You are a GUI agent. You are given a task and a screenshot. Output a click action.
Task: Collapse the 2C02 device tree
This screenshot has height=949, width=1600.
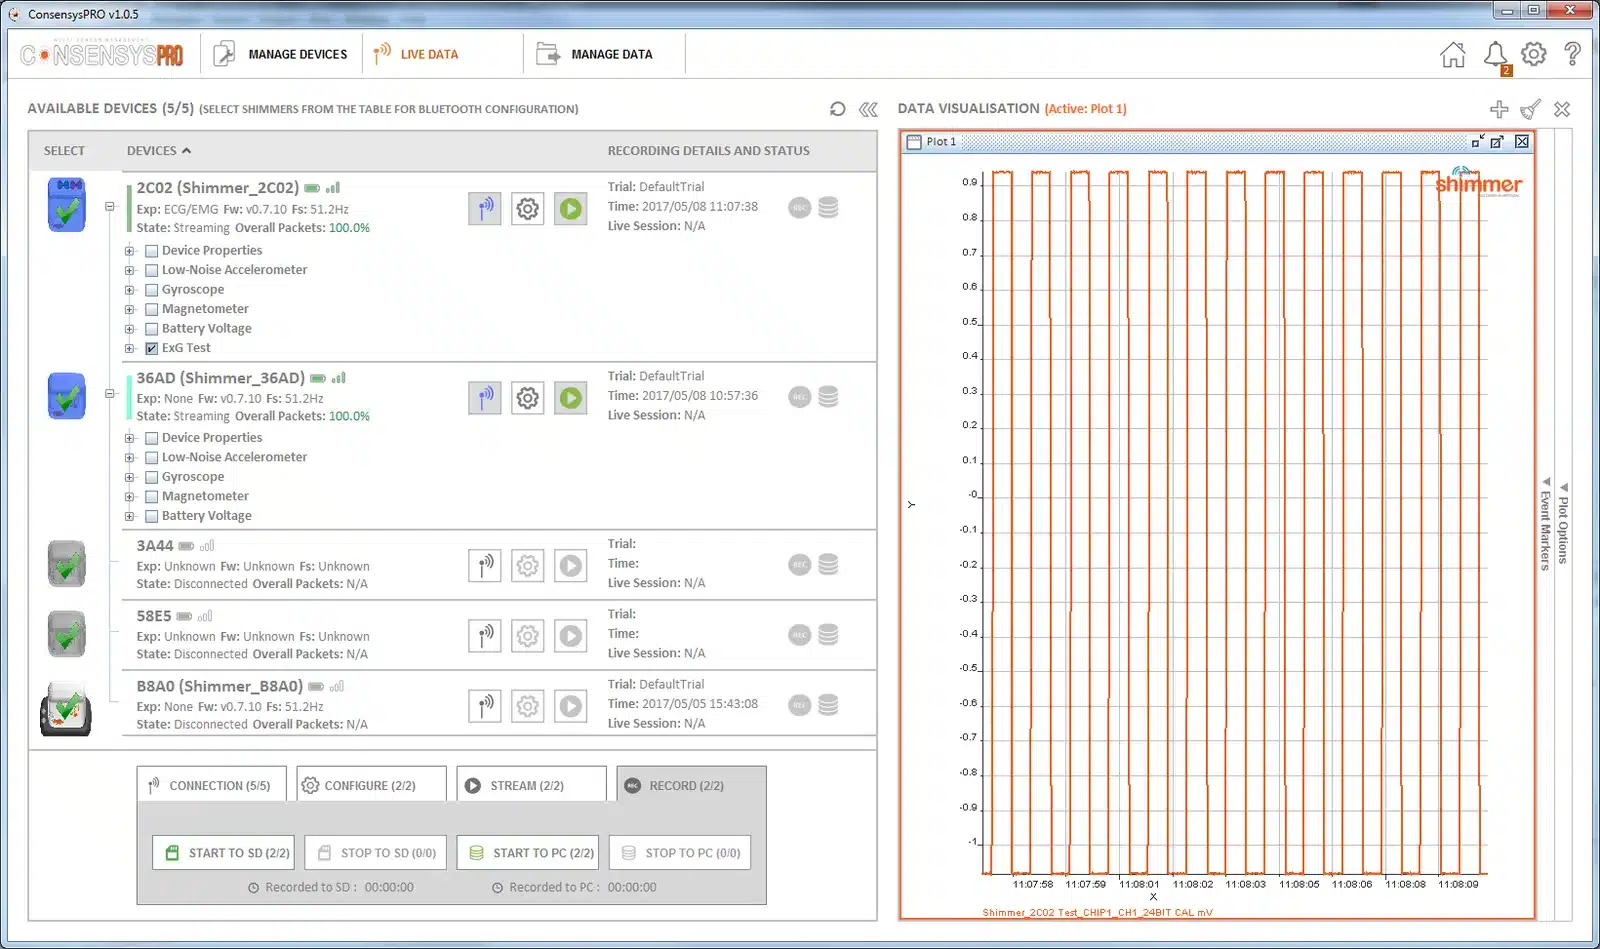tap(110, 207)
